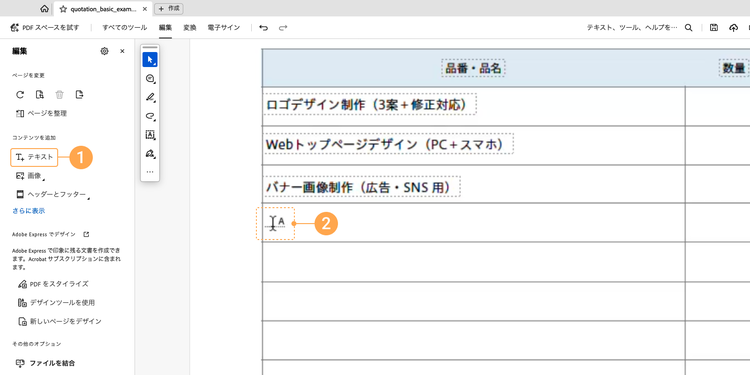Select the 編集 menu tab
This screenshot has width=750, height=375.
click(x=165, y=28)
